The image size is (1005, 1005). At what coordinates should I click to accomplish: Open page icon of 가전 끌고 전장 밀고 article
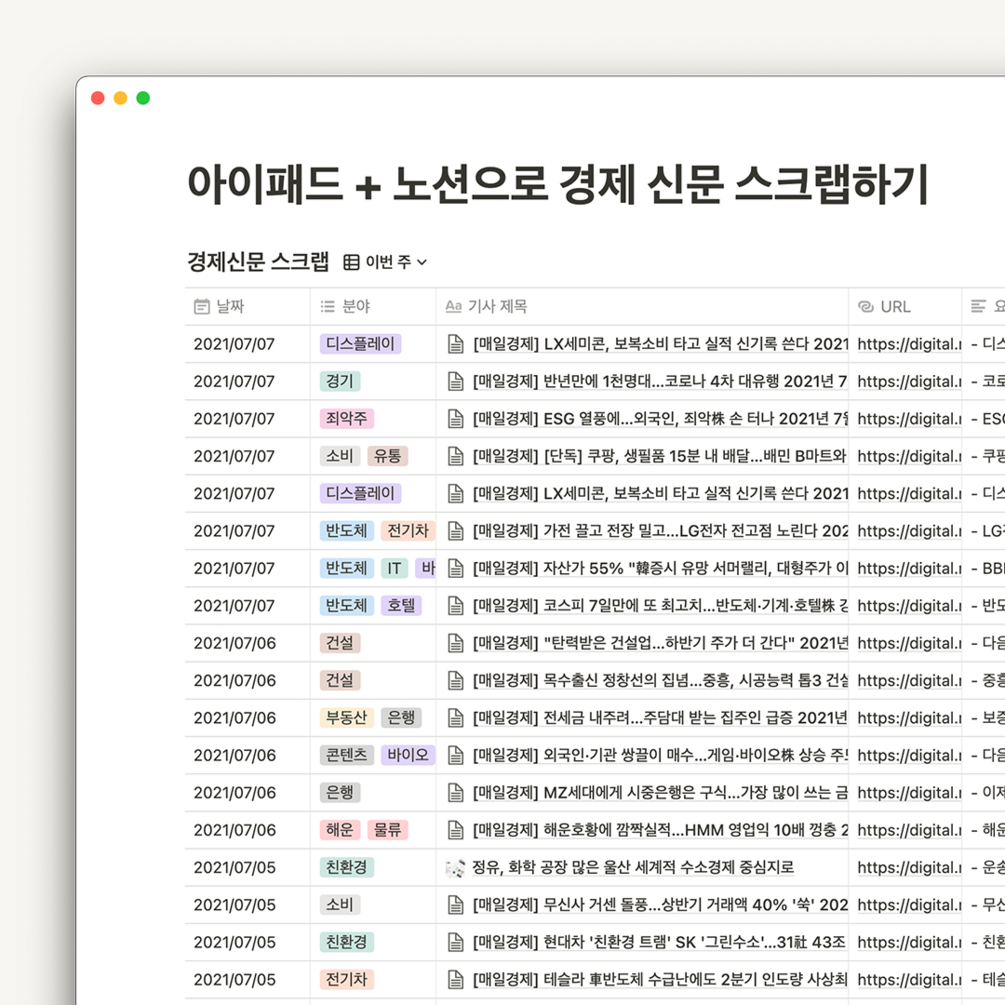coord(455,531)
